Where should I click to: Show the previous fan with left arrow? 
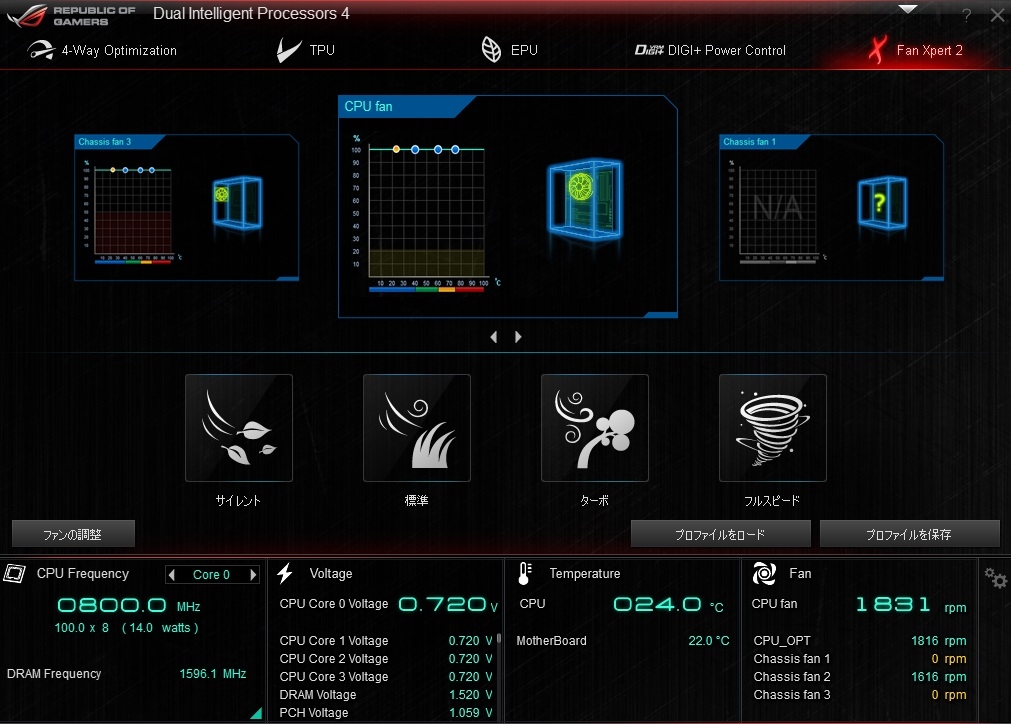(494, 337)
